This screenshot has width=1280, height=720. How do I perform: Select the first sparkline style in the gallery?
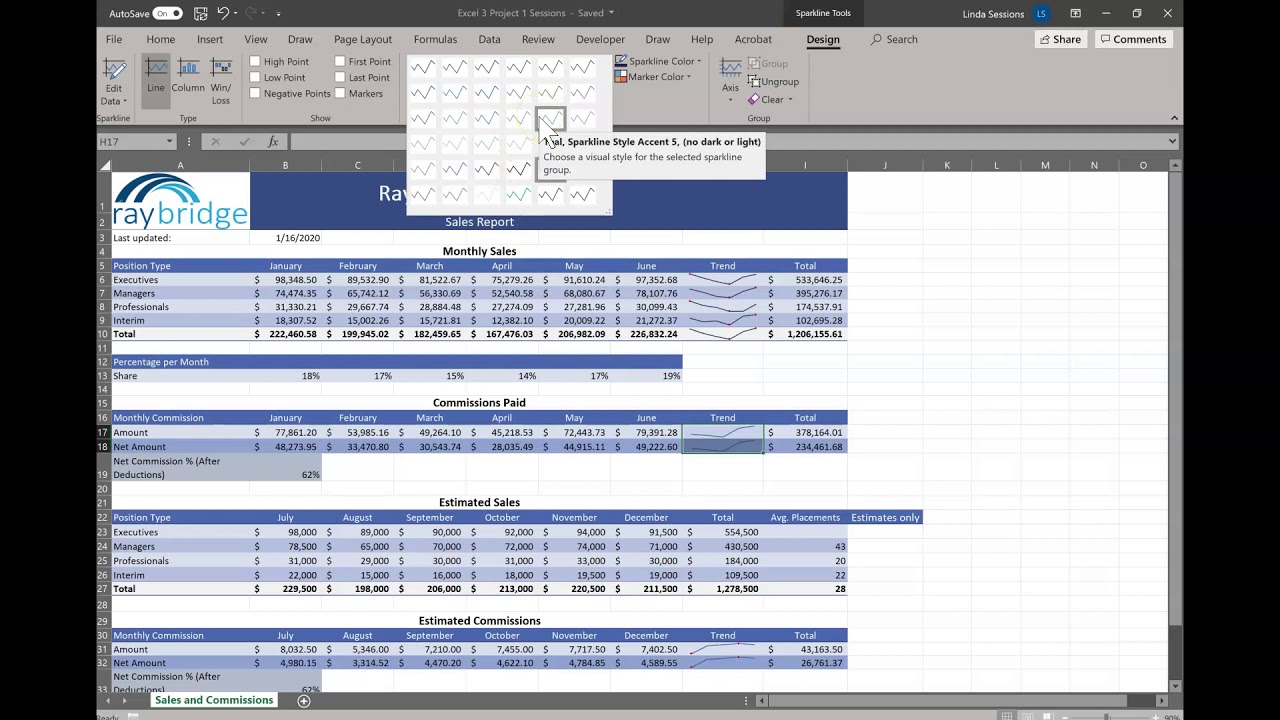[422, 67]
